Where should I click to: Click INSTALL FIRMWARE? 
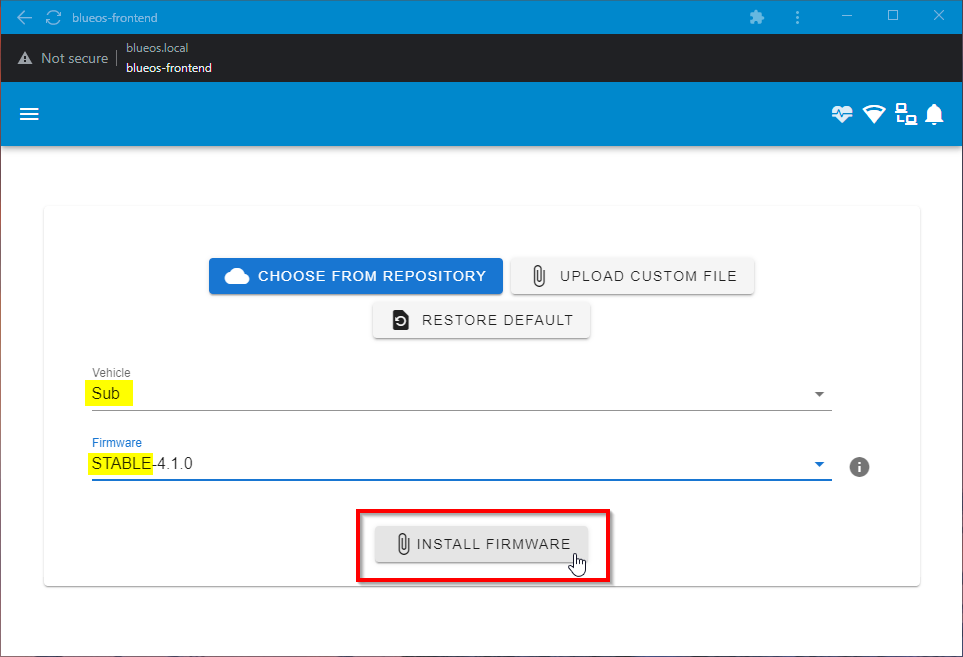[481, 543]
